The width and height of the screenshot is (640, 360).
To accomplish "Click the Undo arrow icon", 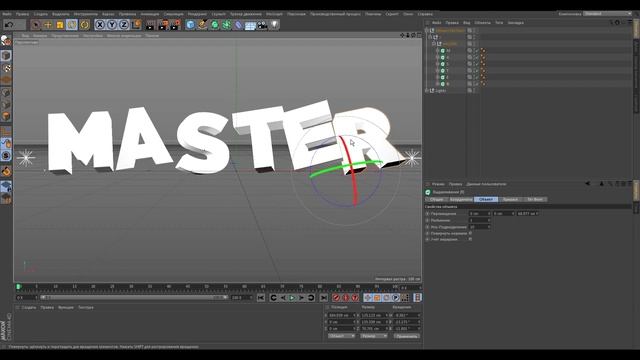I will click(x=9, y=25).
